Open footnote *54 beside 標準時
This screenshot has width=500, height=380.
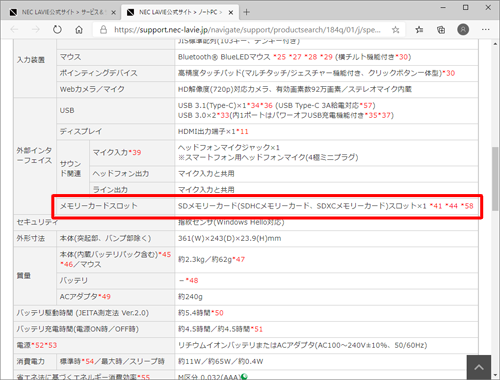[x=88, y=362]
